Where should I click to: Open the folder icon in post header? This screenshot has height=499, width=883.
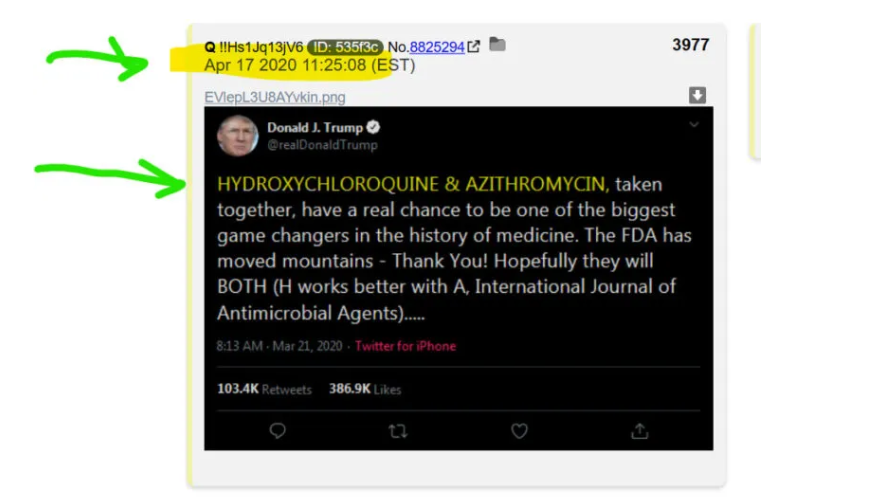tap(497, 44)
